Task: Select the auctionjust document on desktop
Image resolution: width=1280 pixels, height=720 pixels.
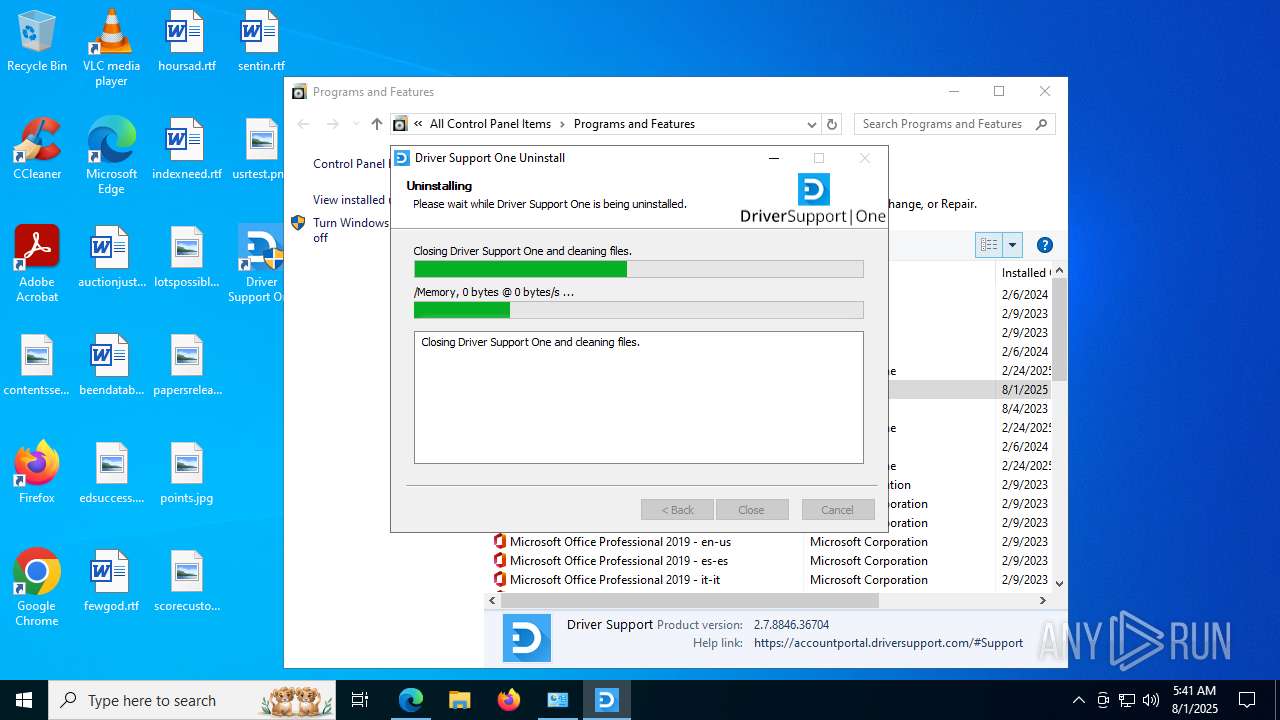Action: tap(111, 258)
